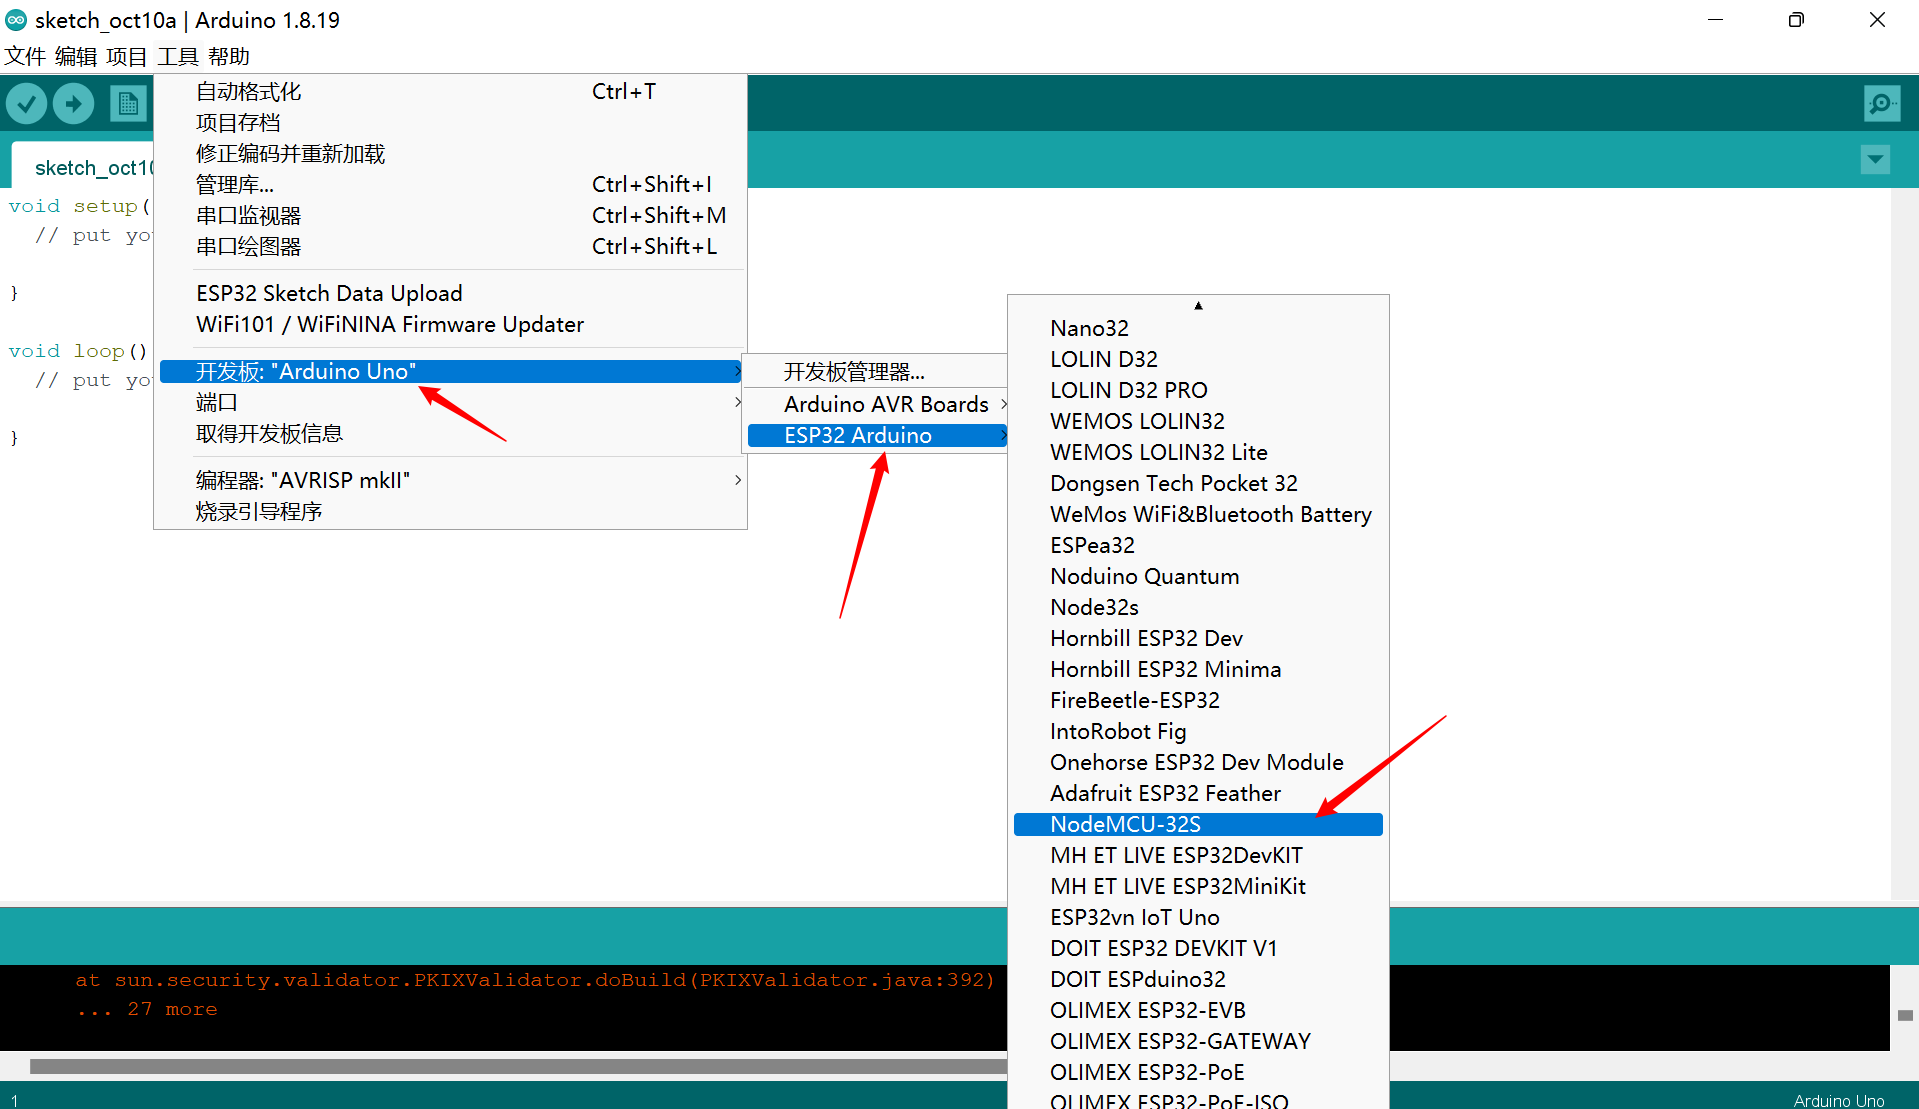Open Serial Monitor magnifier icon
Screen dimensions: 1919x1109
click(x=1881, y=103)
